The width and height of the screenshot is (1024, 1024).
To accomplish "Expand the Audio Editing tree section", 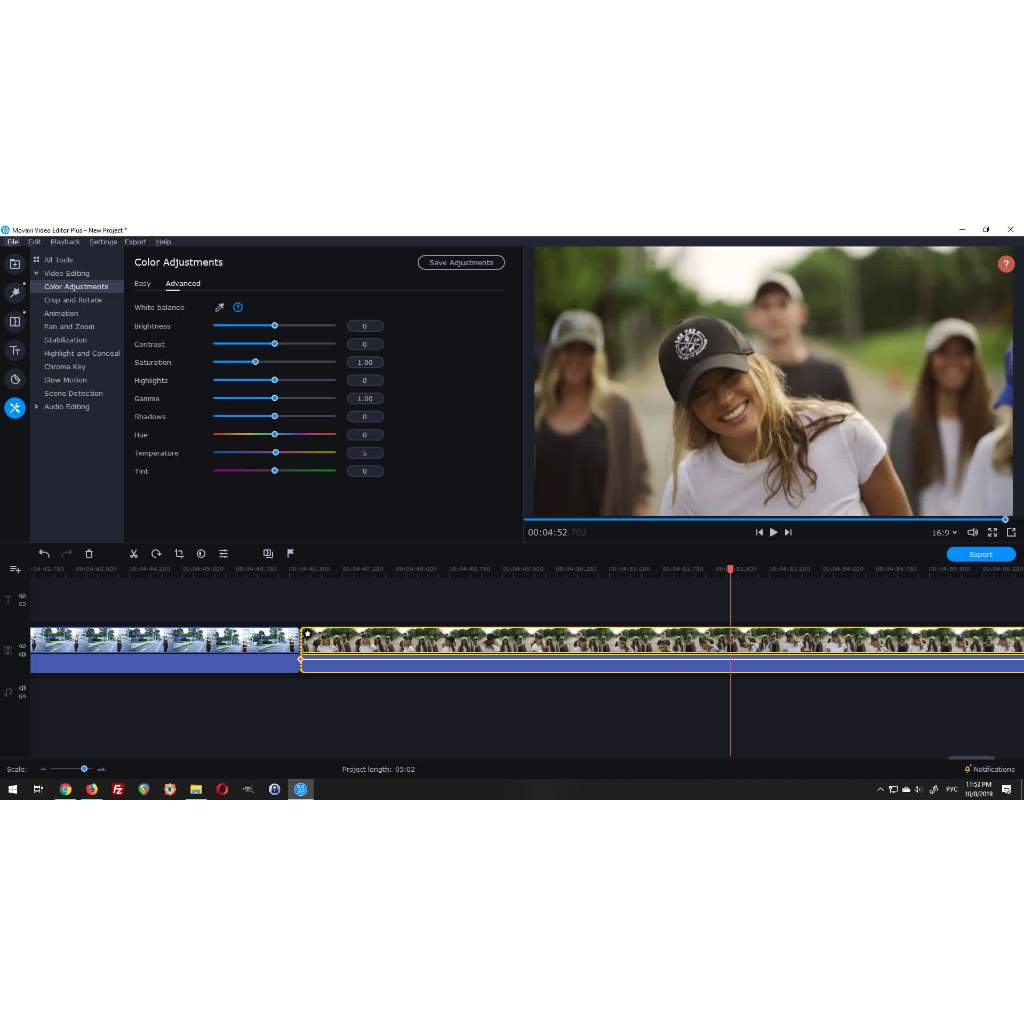I will click(37, 407).
